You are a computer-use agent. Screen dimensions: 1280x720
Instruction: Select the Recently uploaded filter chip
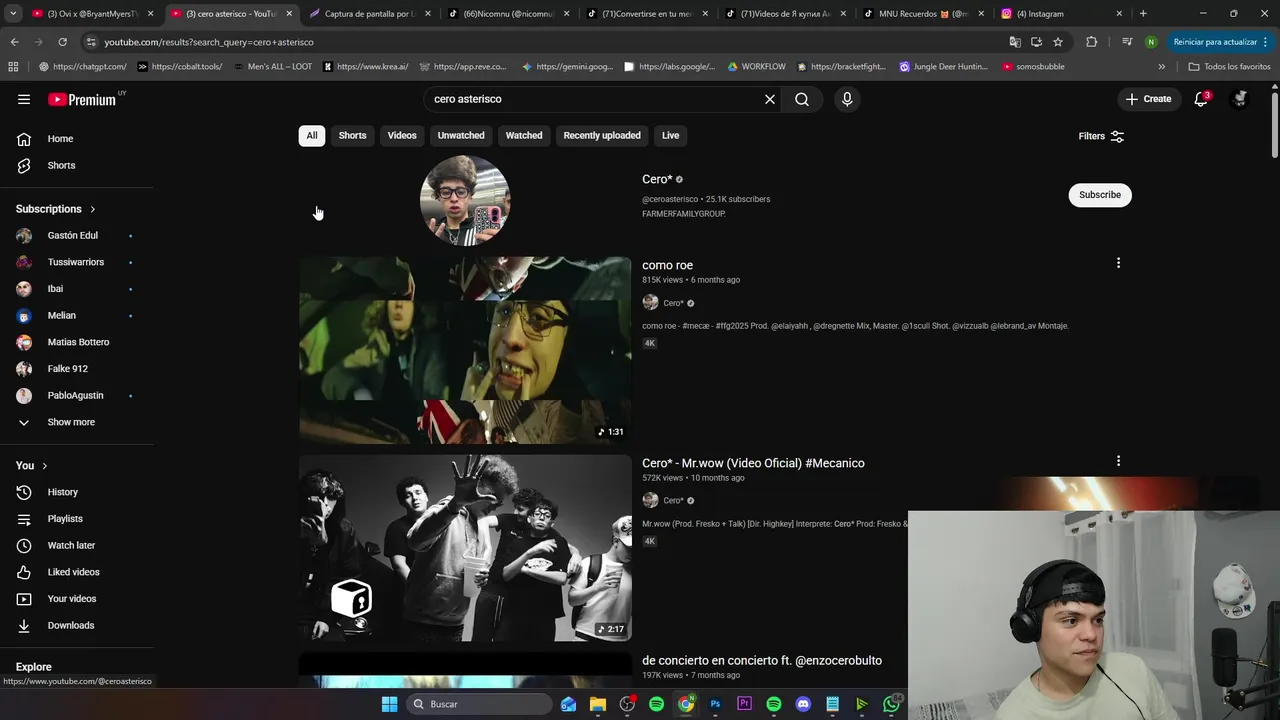[602, 136]
